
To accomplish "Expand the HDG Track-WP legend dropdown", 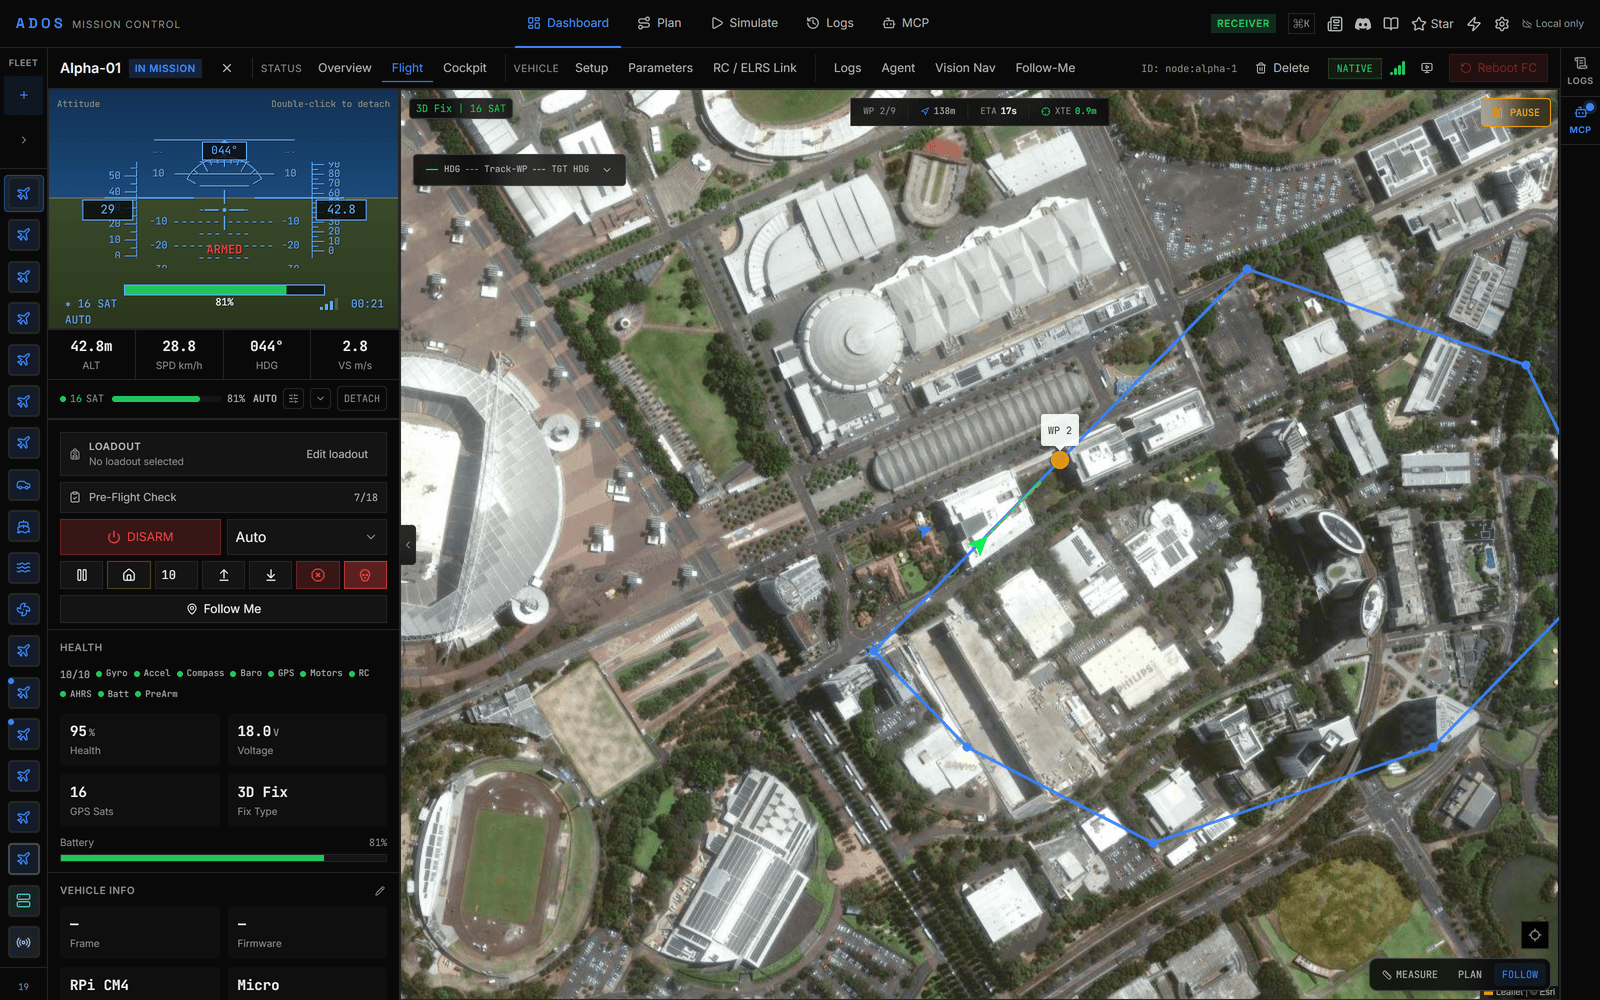I will [x=607, y=170].
